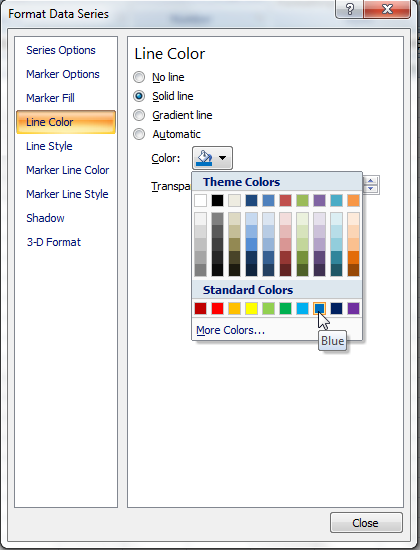This screenshot has width=420, height=550.
Task: Open the Marker Options category
Action: (x=63, y=74)
